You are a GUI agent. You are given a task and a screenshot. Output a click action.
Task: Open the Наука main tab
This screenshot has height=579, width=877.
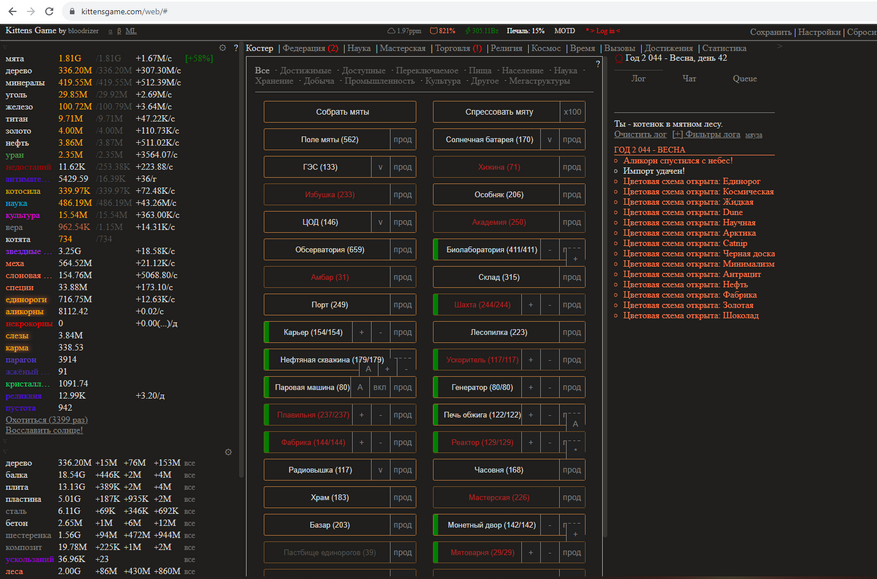pyautogui.click(x=359, y=48)
